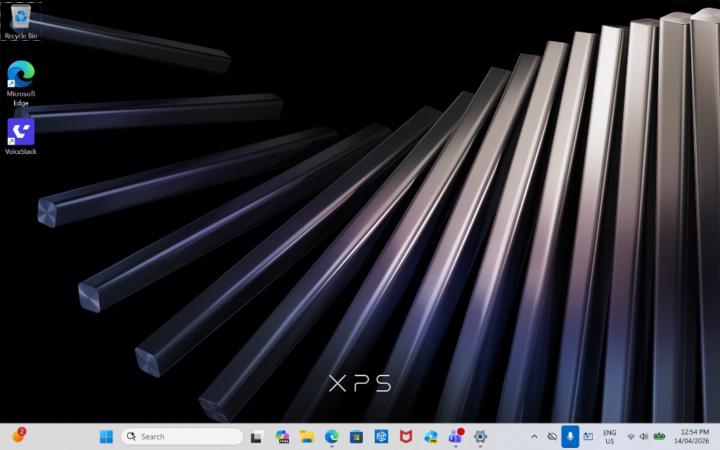Image resolution: width=720 pixels, height=450 pixels.
Task: Open Microsoft Store from the taskbar
Action: 356,437
